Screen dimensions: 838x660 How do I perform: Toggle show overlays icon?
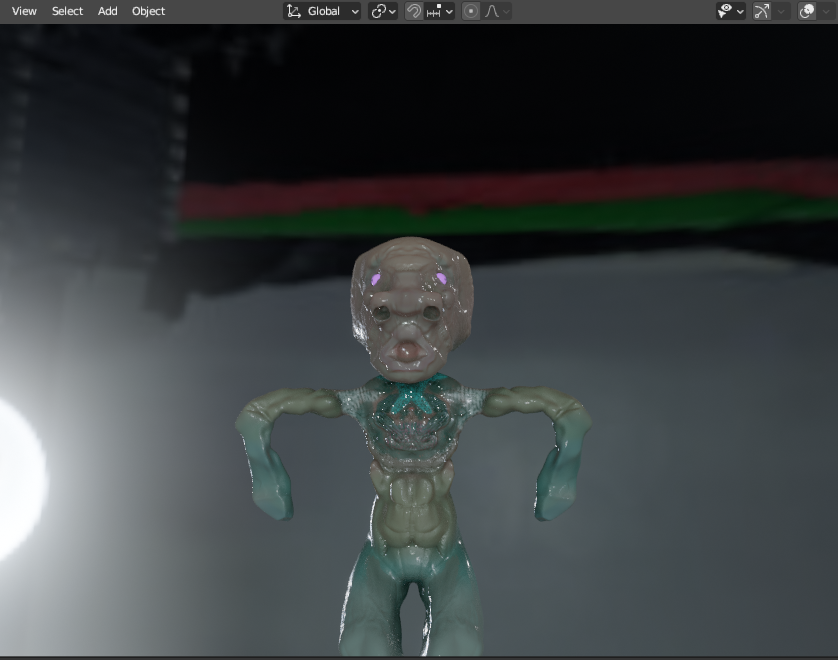[806, 11]
